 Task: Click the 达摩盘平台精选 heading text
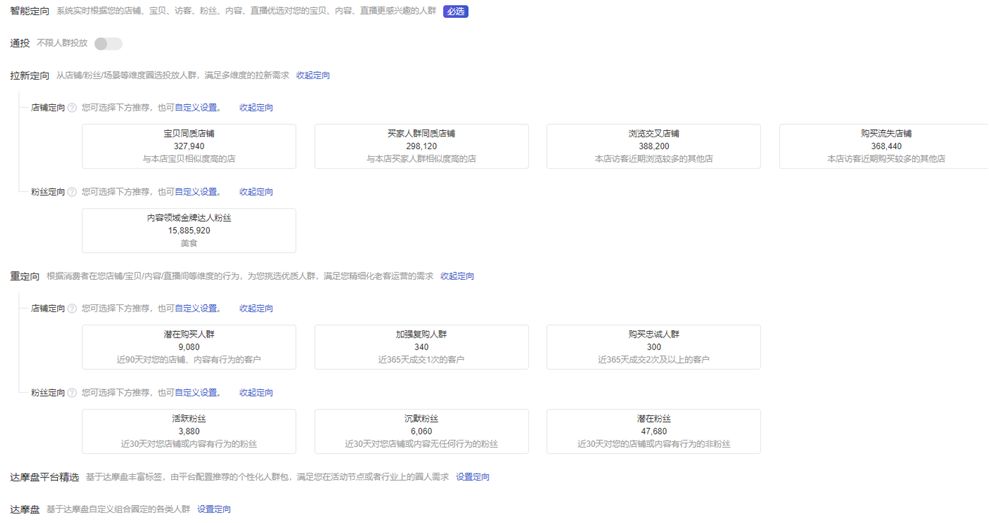tap(44, 477)
